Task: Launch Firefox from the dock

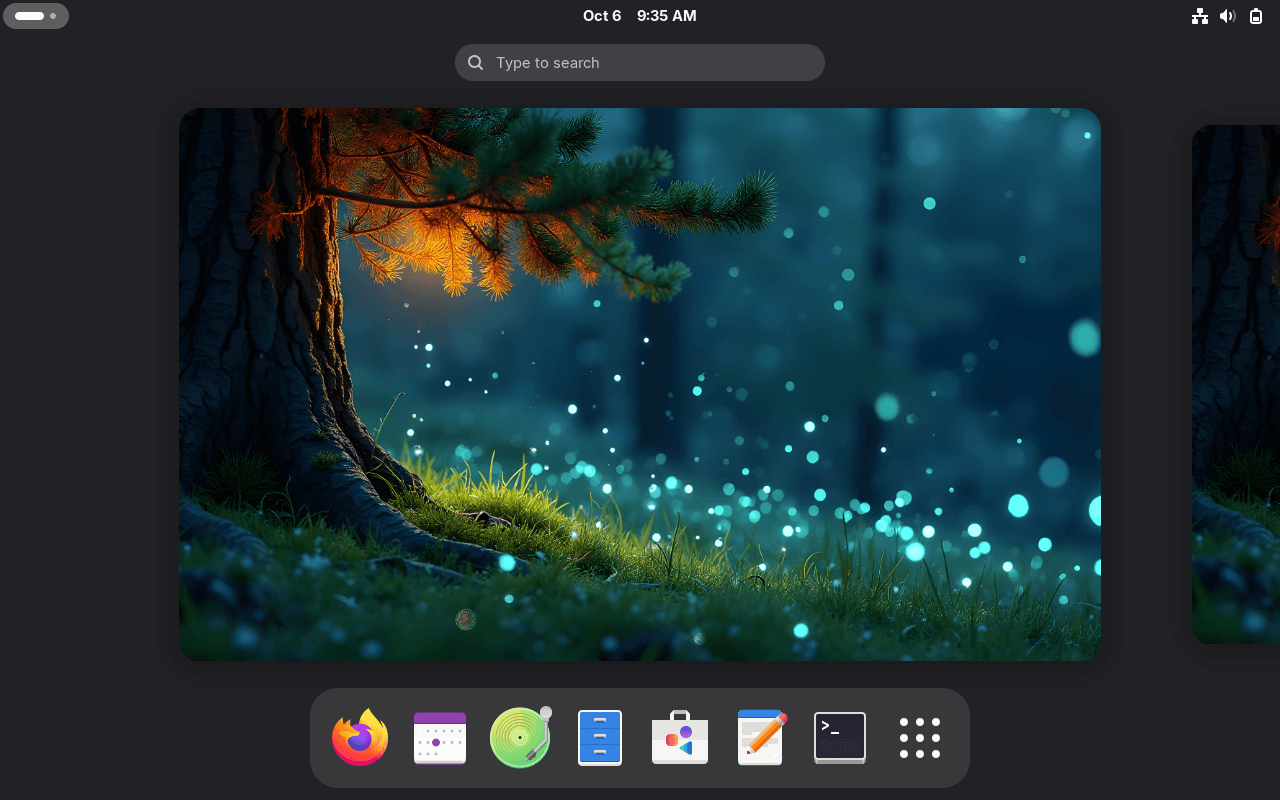Action: point(360,738)
